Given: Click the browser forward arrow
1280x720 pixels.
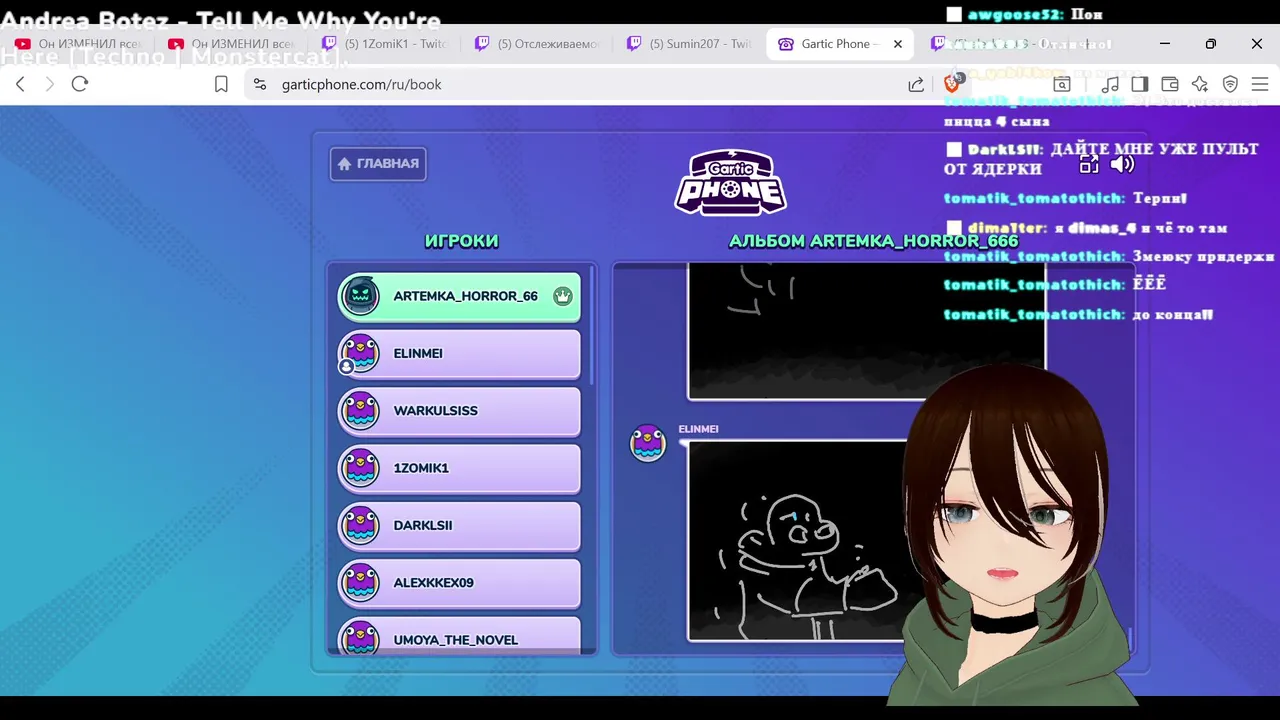Looking at the screenshot, I should click(50, 85).
